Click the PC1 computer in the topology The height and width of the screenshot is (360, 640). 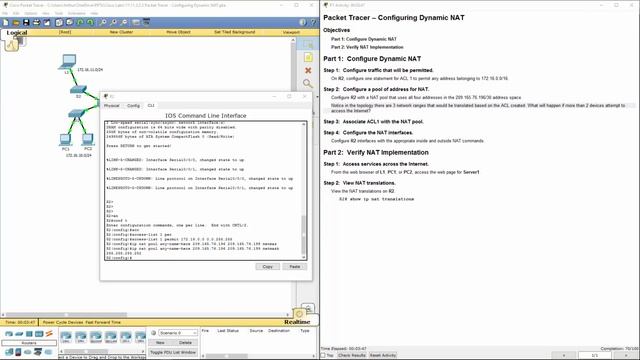(x=65, y=140)
